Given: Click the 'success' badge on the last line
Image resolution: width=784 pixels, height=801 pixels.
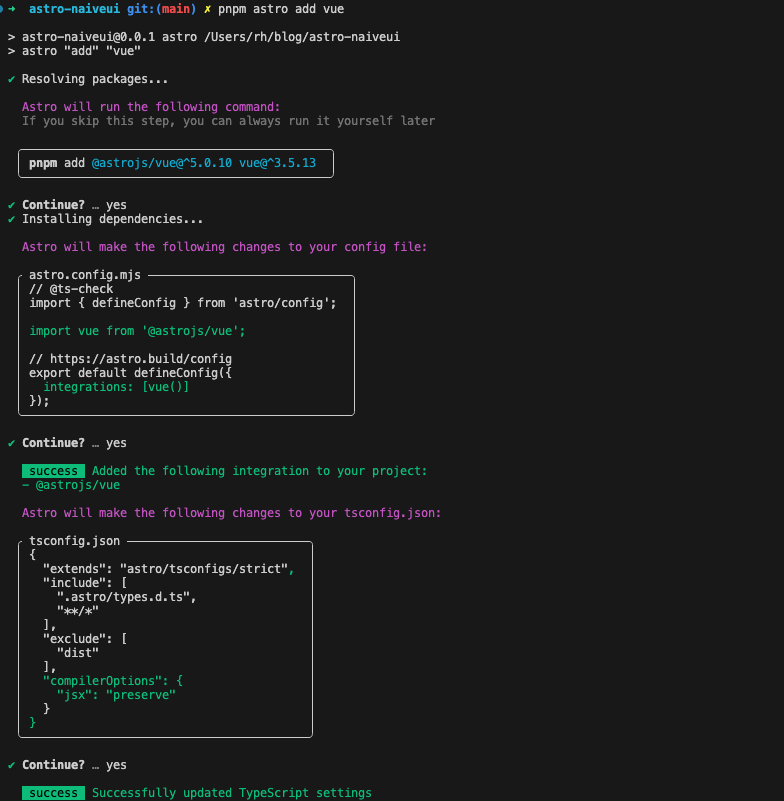Looking at the screenshot, I should [x=53, y=793].
